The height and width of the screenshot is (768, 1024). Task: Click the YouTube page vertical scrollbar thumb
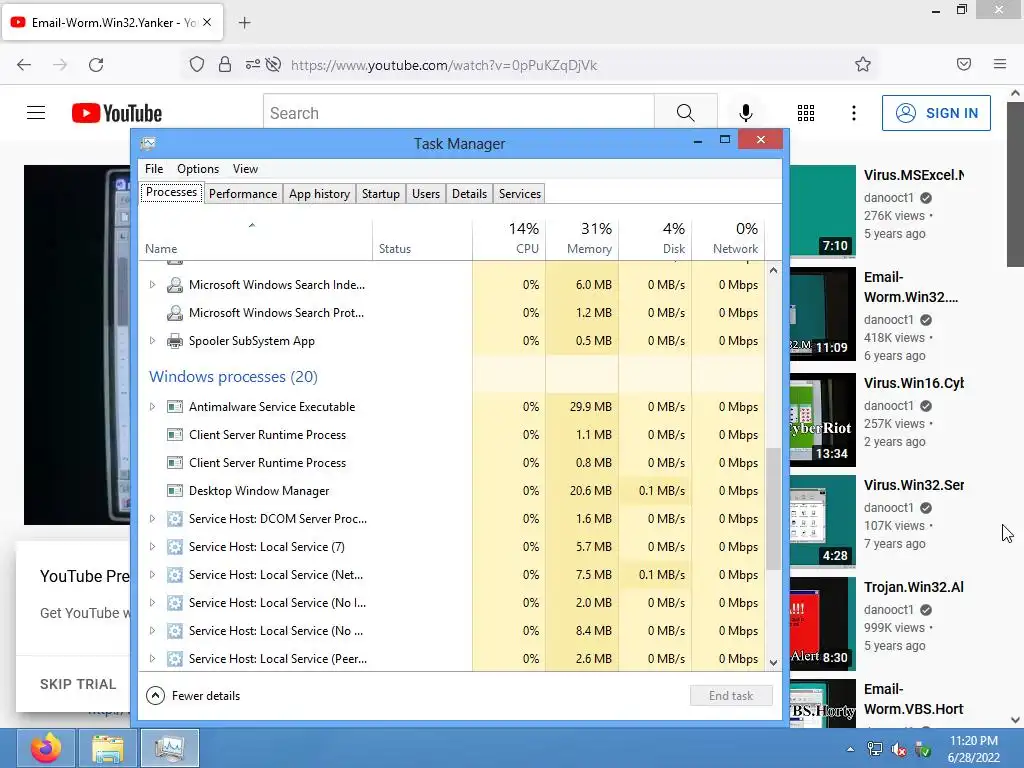point(1015,184)
